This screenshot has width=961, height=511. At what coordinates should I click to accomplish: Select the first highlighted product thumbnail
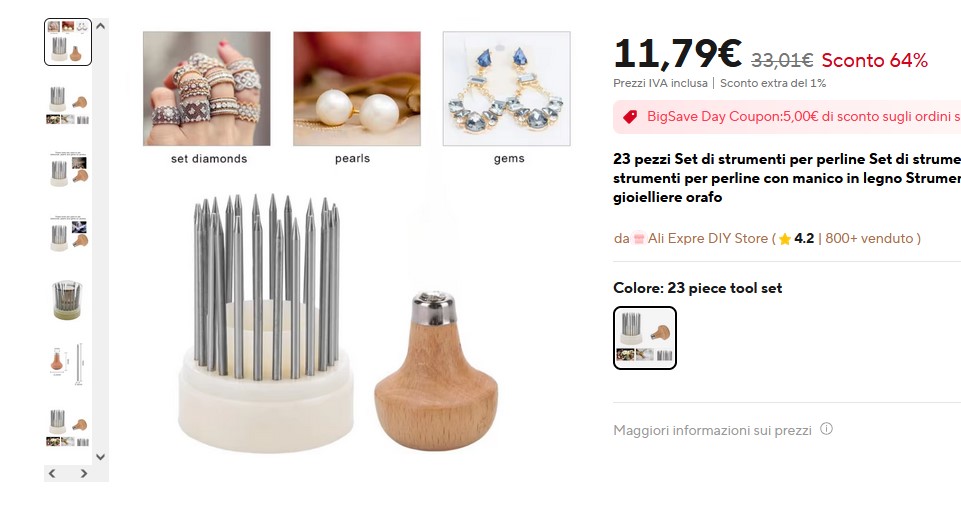point(68,42)
